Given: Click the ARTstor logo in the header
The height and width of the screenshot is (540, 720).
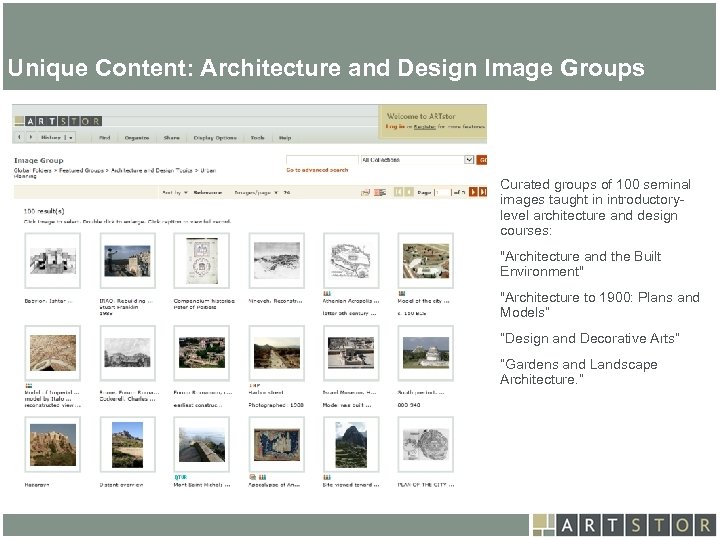Looking at the screenshot, I should 58,120.
